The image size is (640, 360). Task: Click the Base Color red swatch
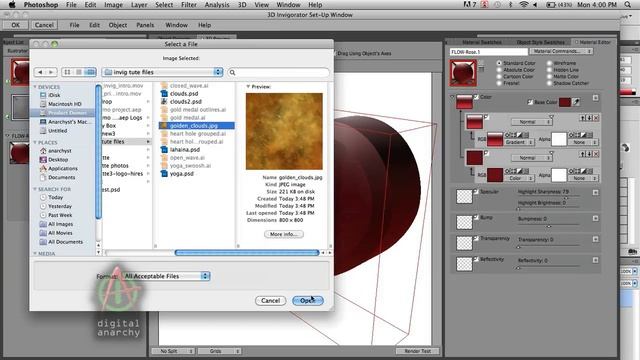(x=565, y=102)
